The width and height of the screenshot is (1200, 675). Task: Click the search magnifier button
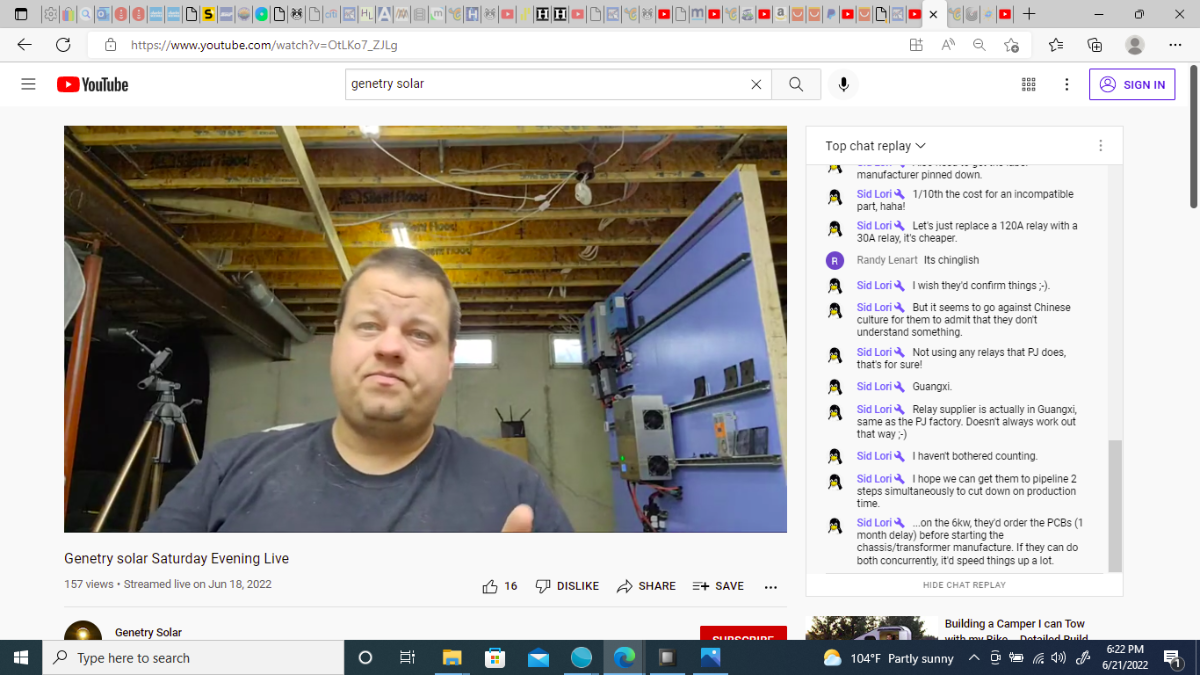[796, 85]
